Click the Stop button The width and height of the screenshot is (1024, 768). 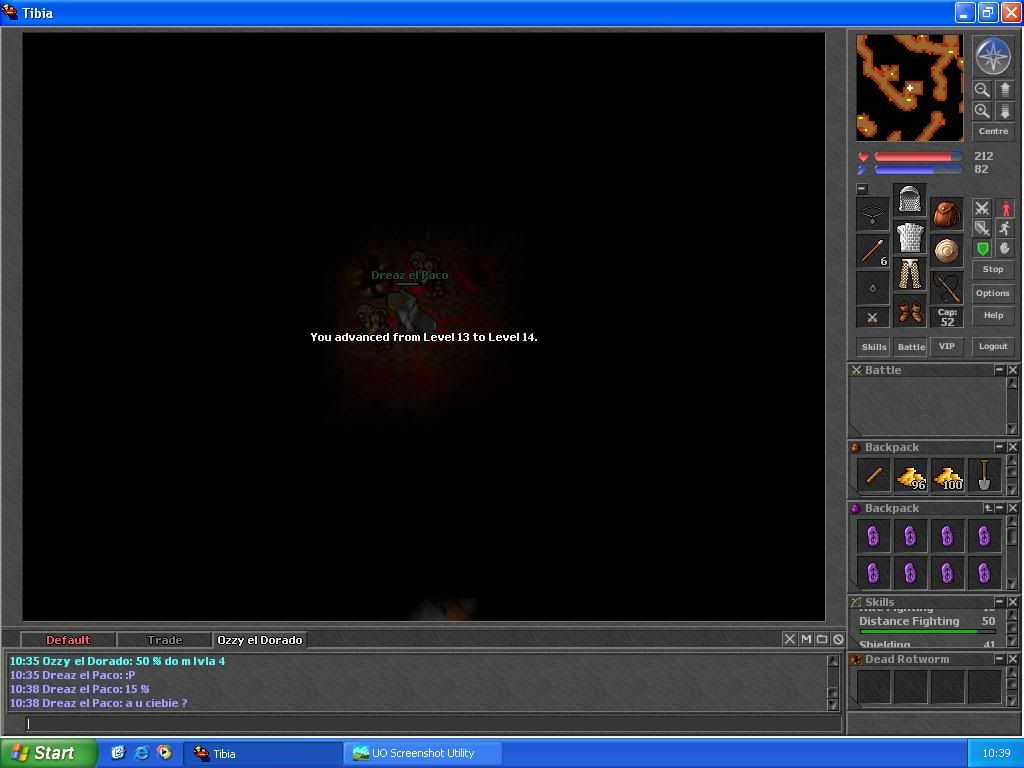point(993,269)
